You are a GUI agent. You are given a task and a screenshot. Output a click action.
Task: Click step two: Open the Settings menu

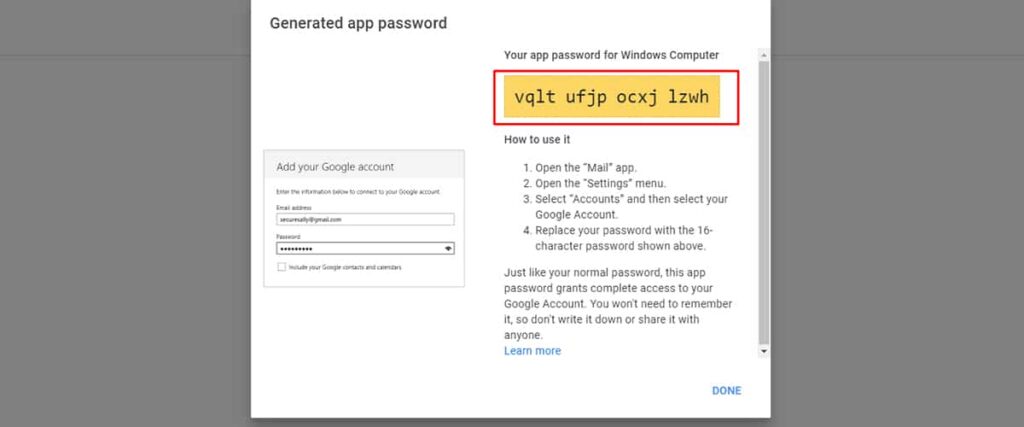[x=595, y=183]
